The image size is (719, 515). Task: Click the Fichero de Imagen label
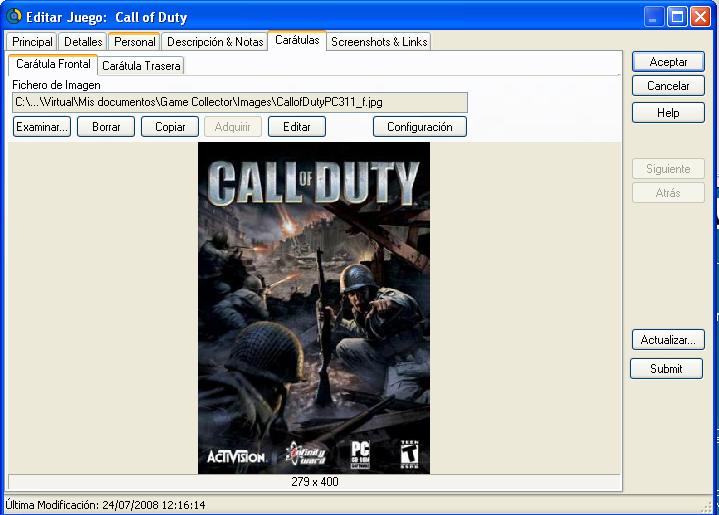click(56, 85)
